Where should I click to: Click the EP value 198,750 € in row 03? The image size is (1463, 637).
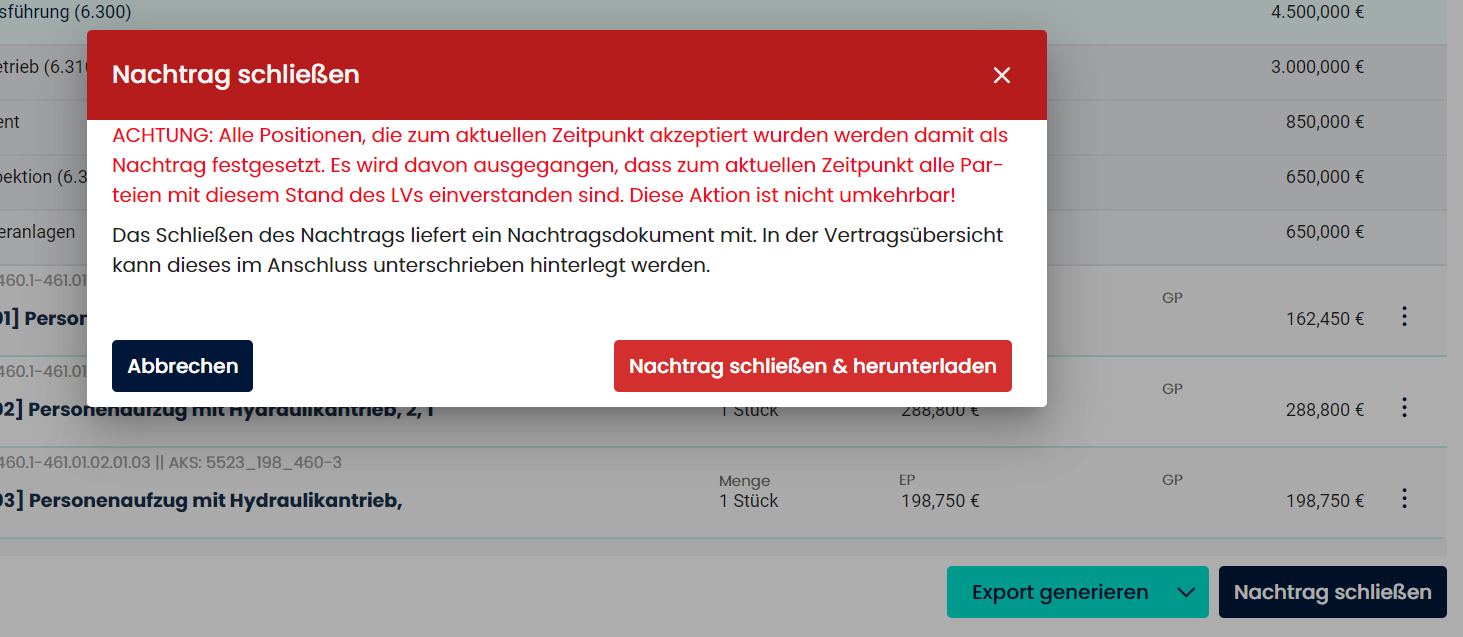coord(940,501)
